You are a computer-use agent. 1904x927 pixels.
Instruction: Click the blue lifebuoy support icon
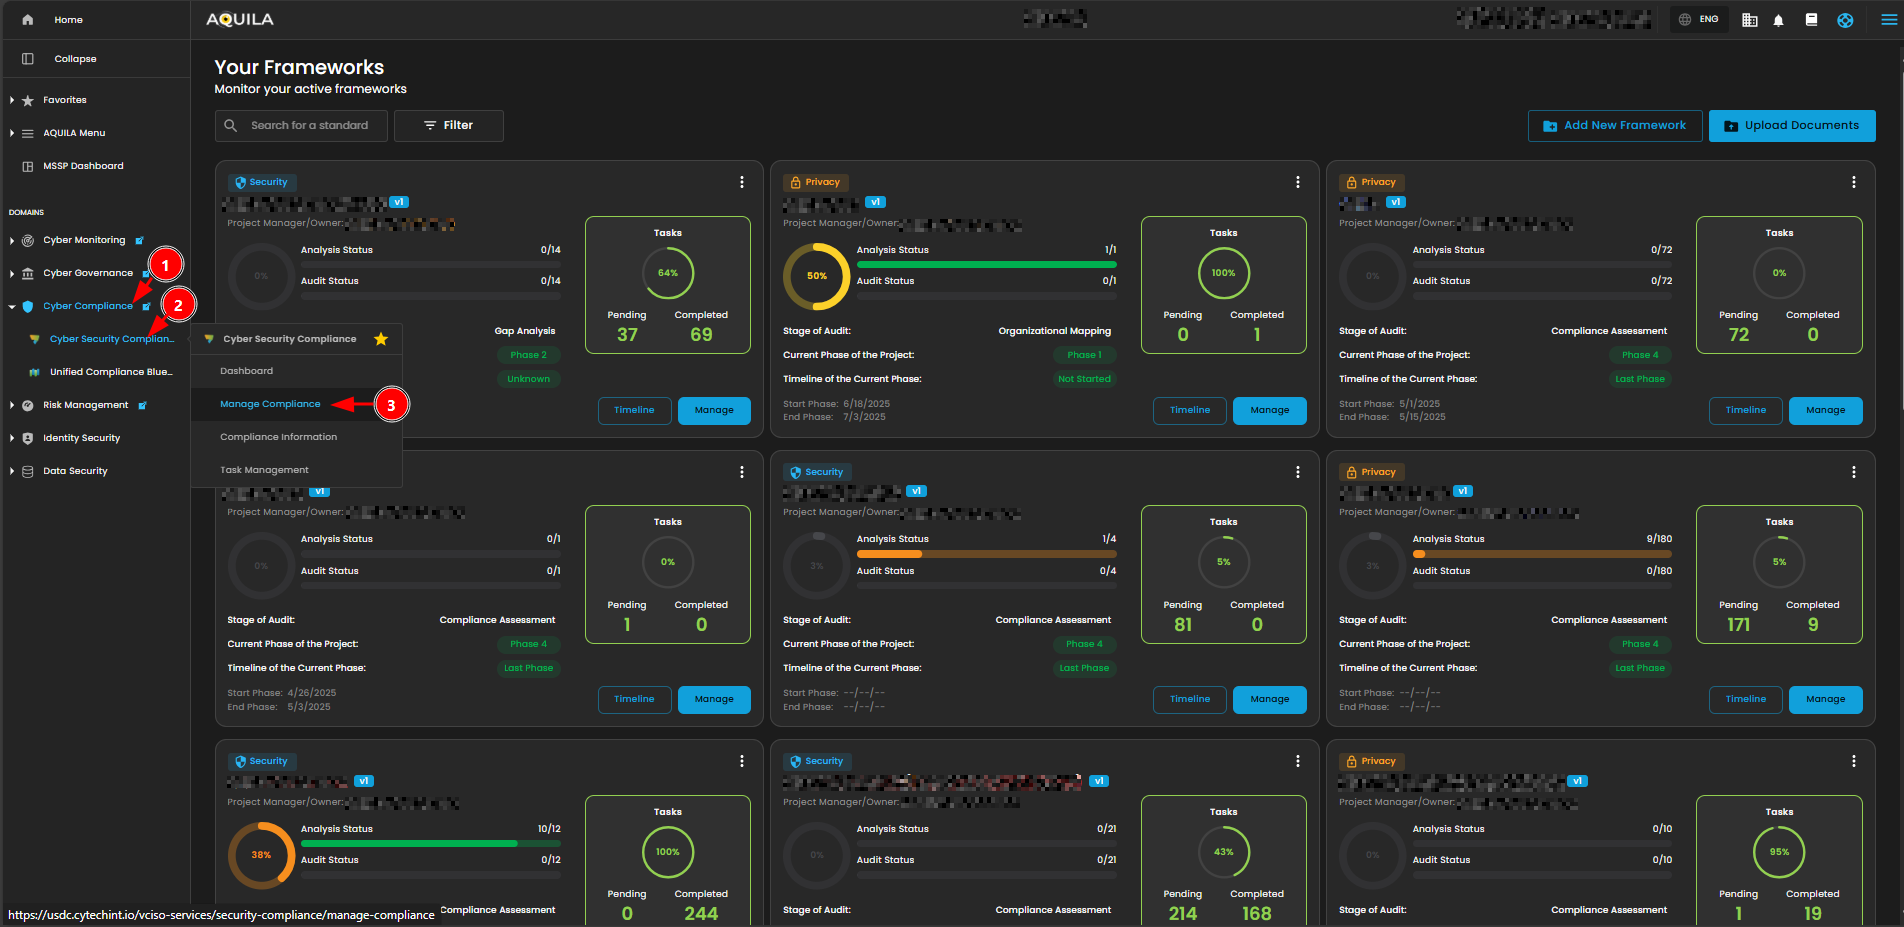[1845, 20]
